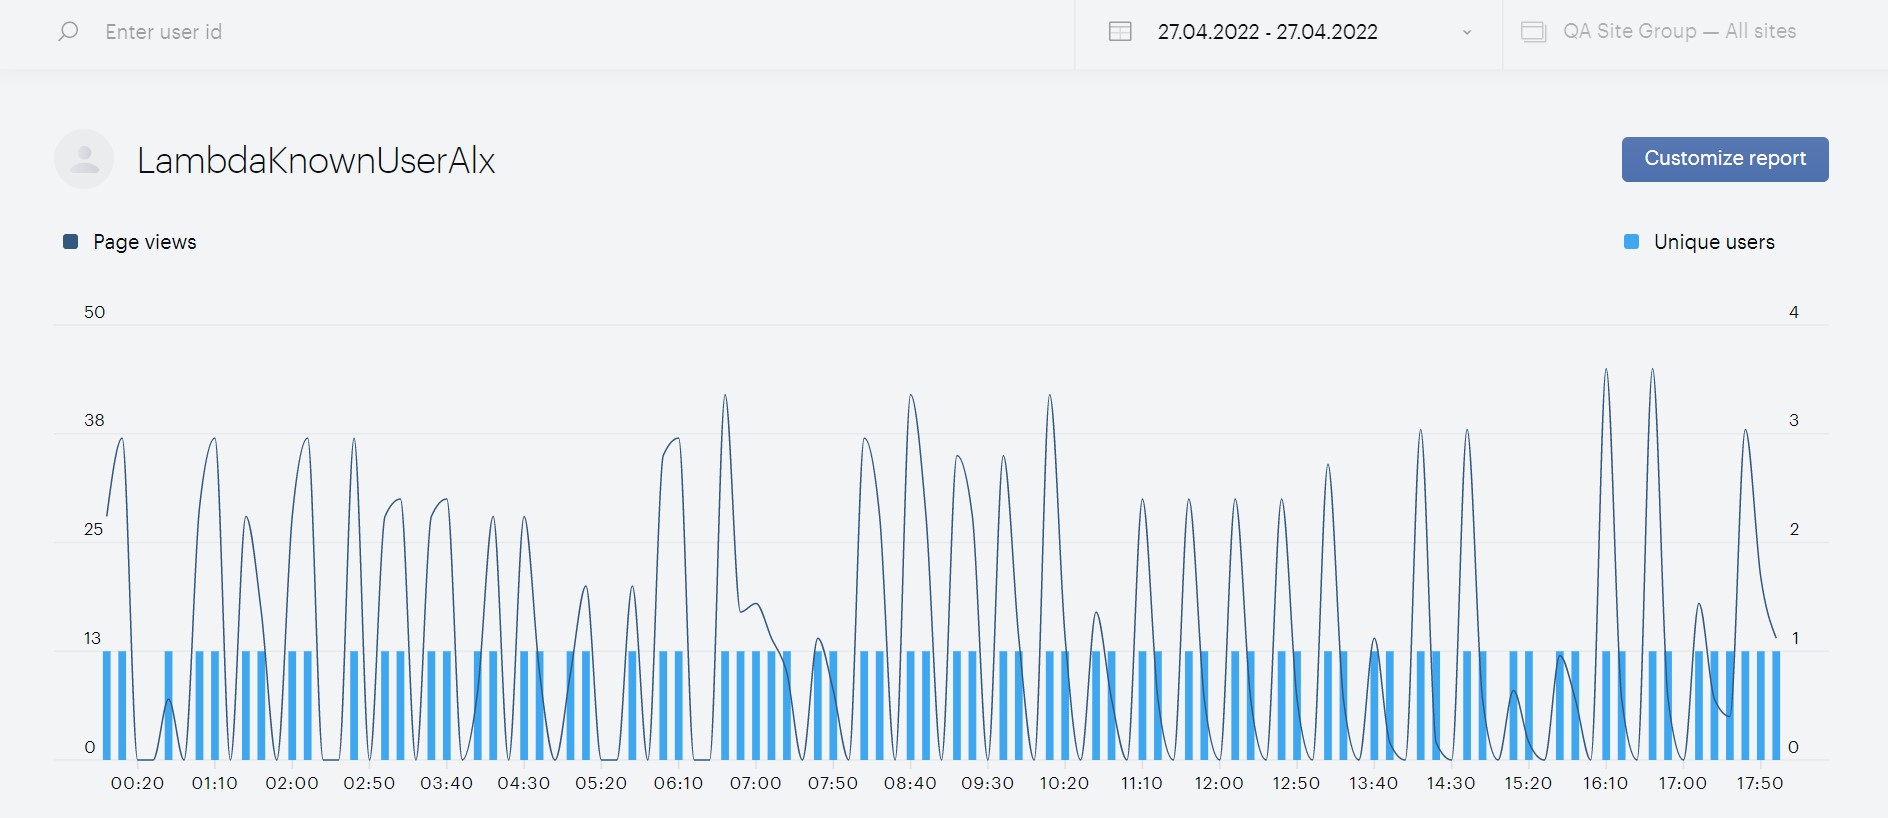The height and width of the screenshot is (818, 1888).
Task: Click the 01:10 time axis label
Action: click(x=215, y=783)
